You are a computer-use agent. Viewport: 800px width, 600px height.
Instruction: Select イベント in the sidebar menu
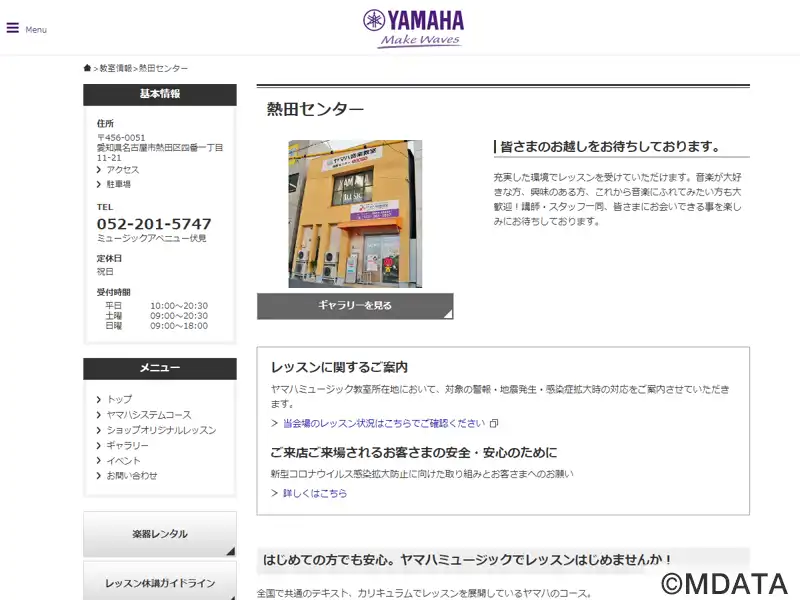click(123, 461)
